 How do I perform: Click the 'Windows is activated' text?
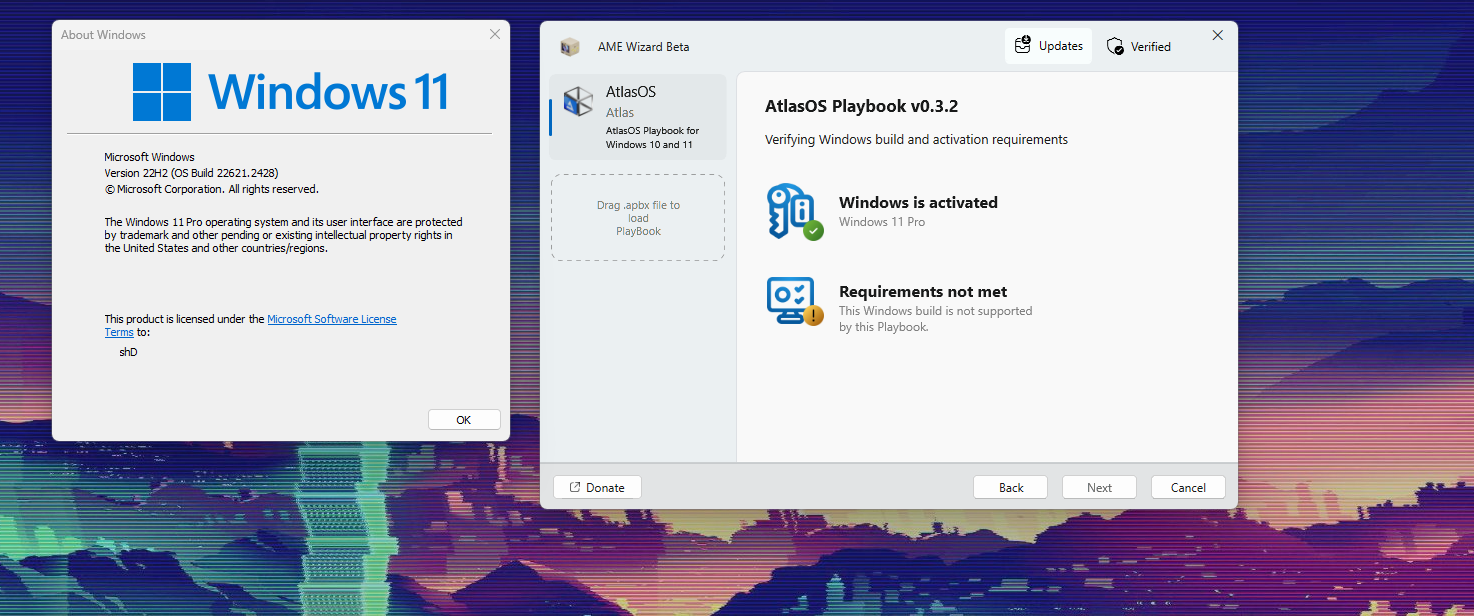point(918,202)
